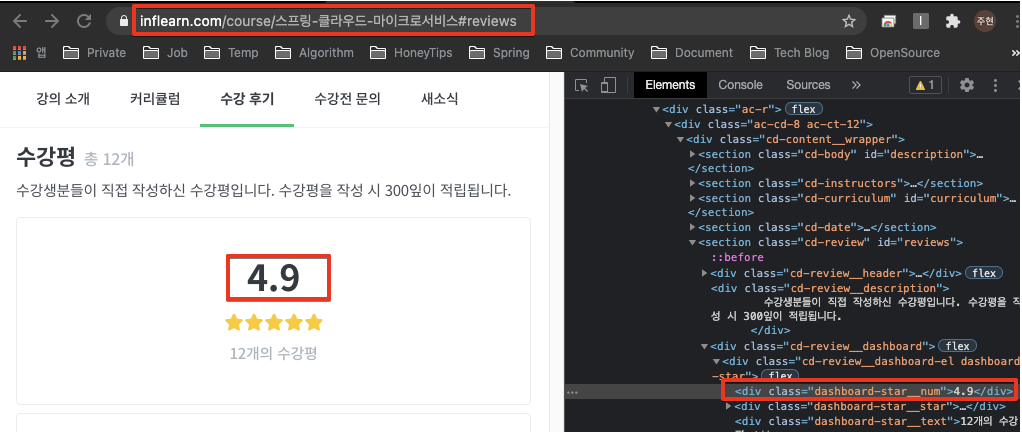Expand the section cd-instructors node
Viewport: 1022px width, 432px height.
(693, 184)
